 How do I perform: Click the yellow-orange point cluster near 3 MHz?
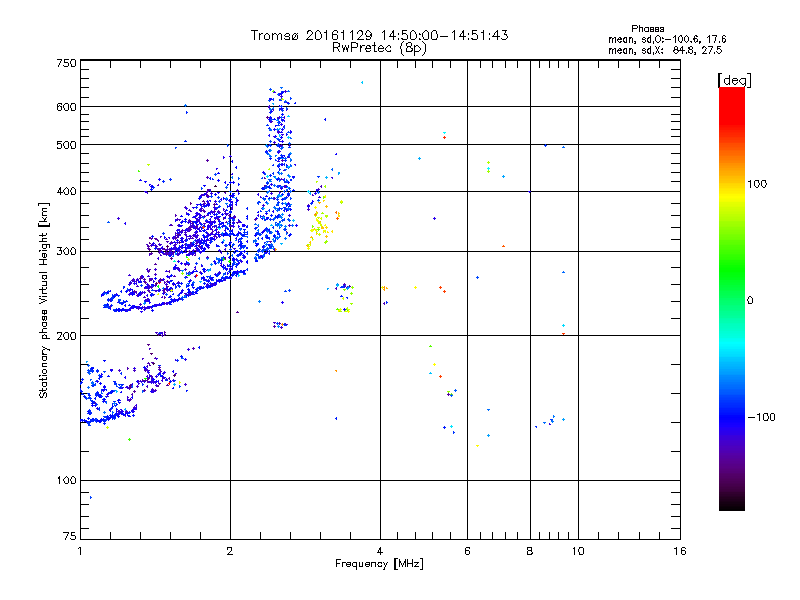point(322,219)
